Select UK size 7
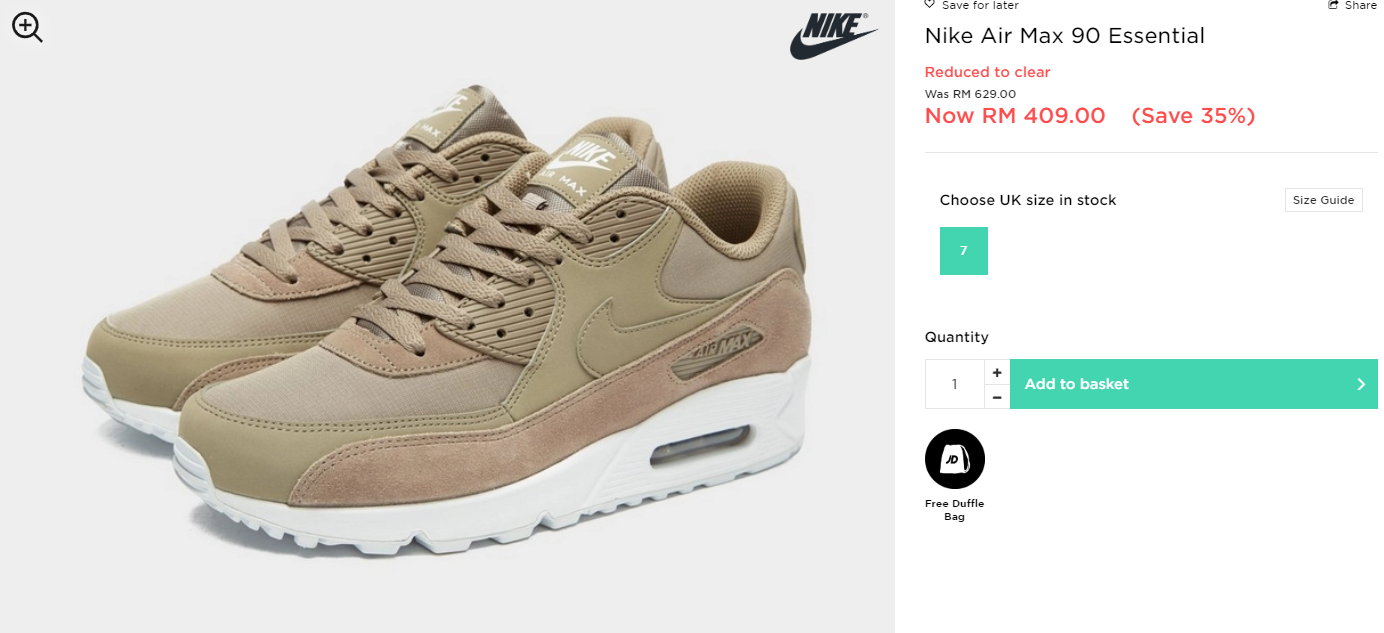The width and height of the screenshot is (1384, 633). [964, 251]
